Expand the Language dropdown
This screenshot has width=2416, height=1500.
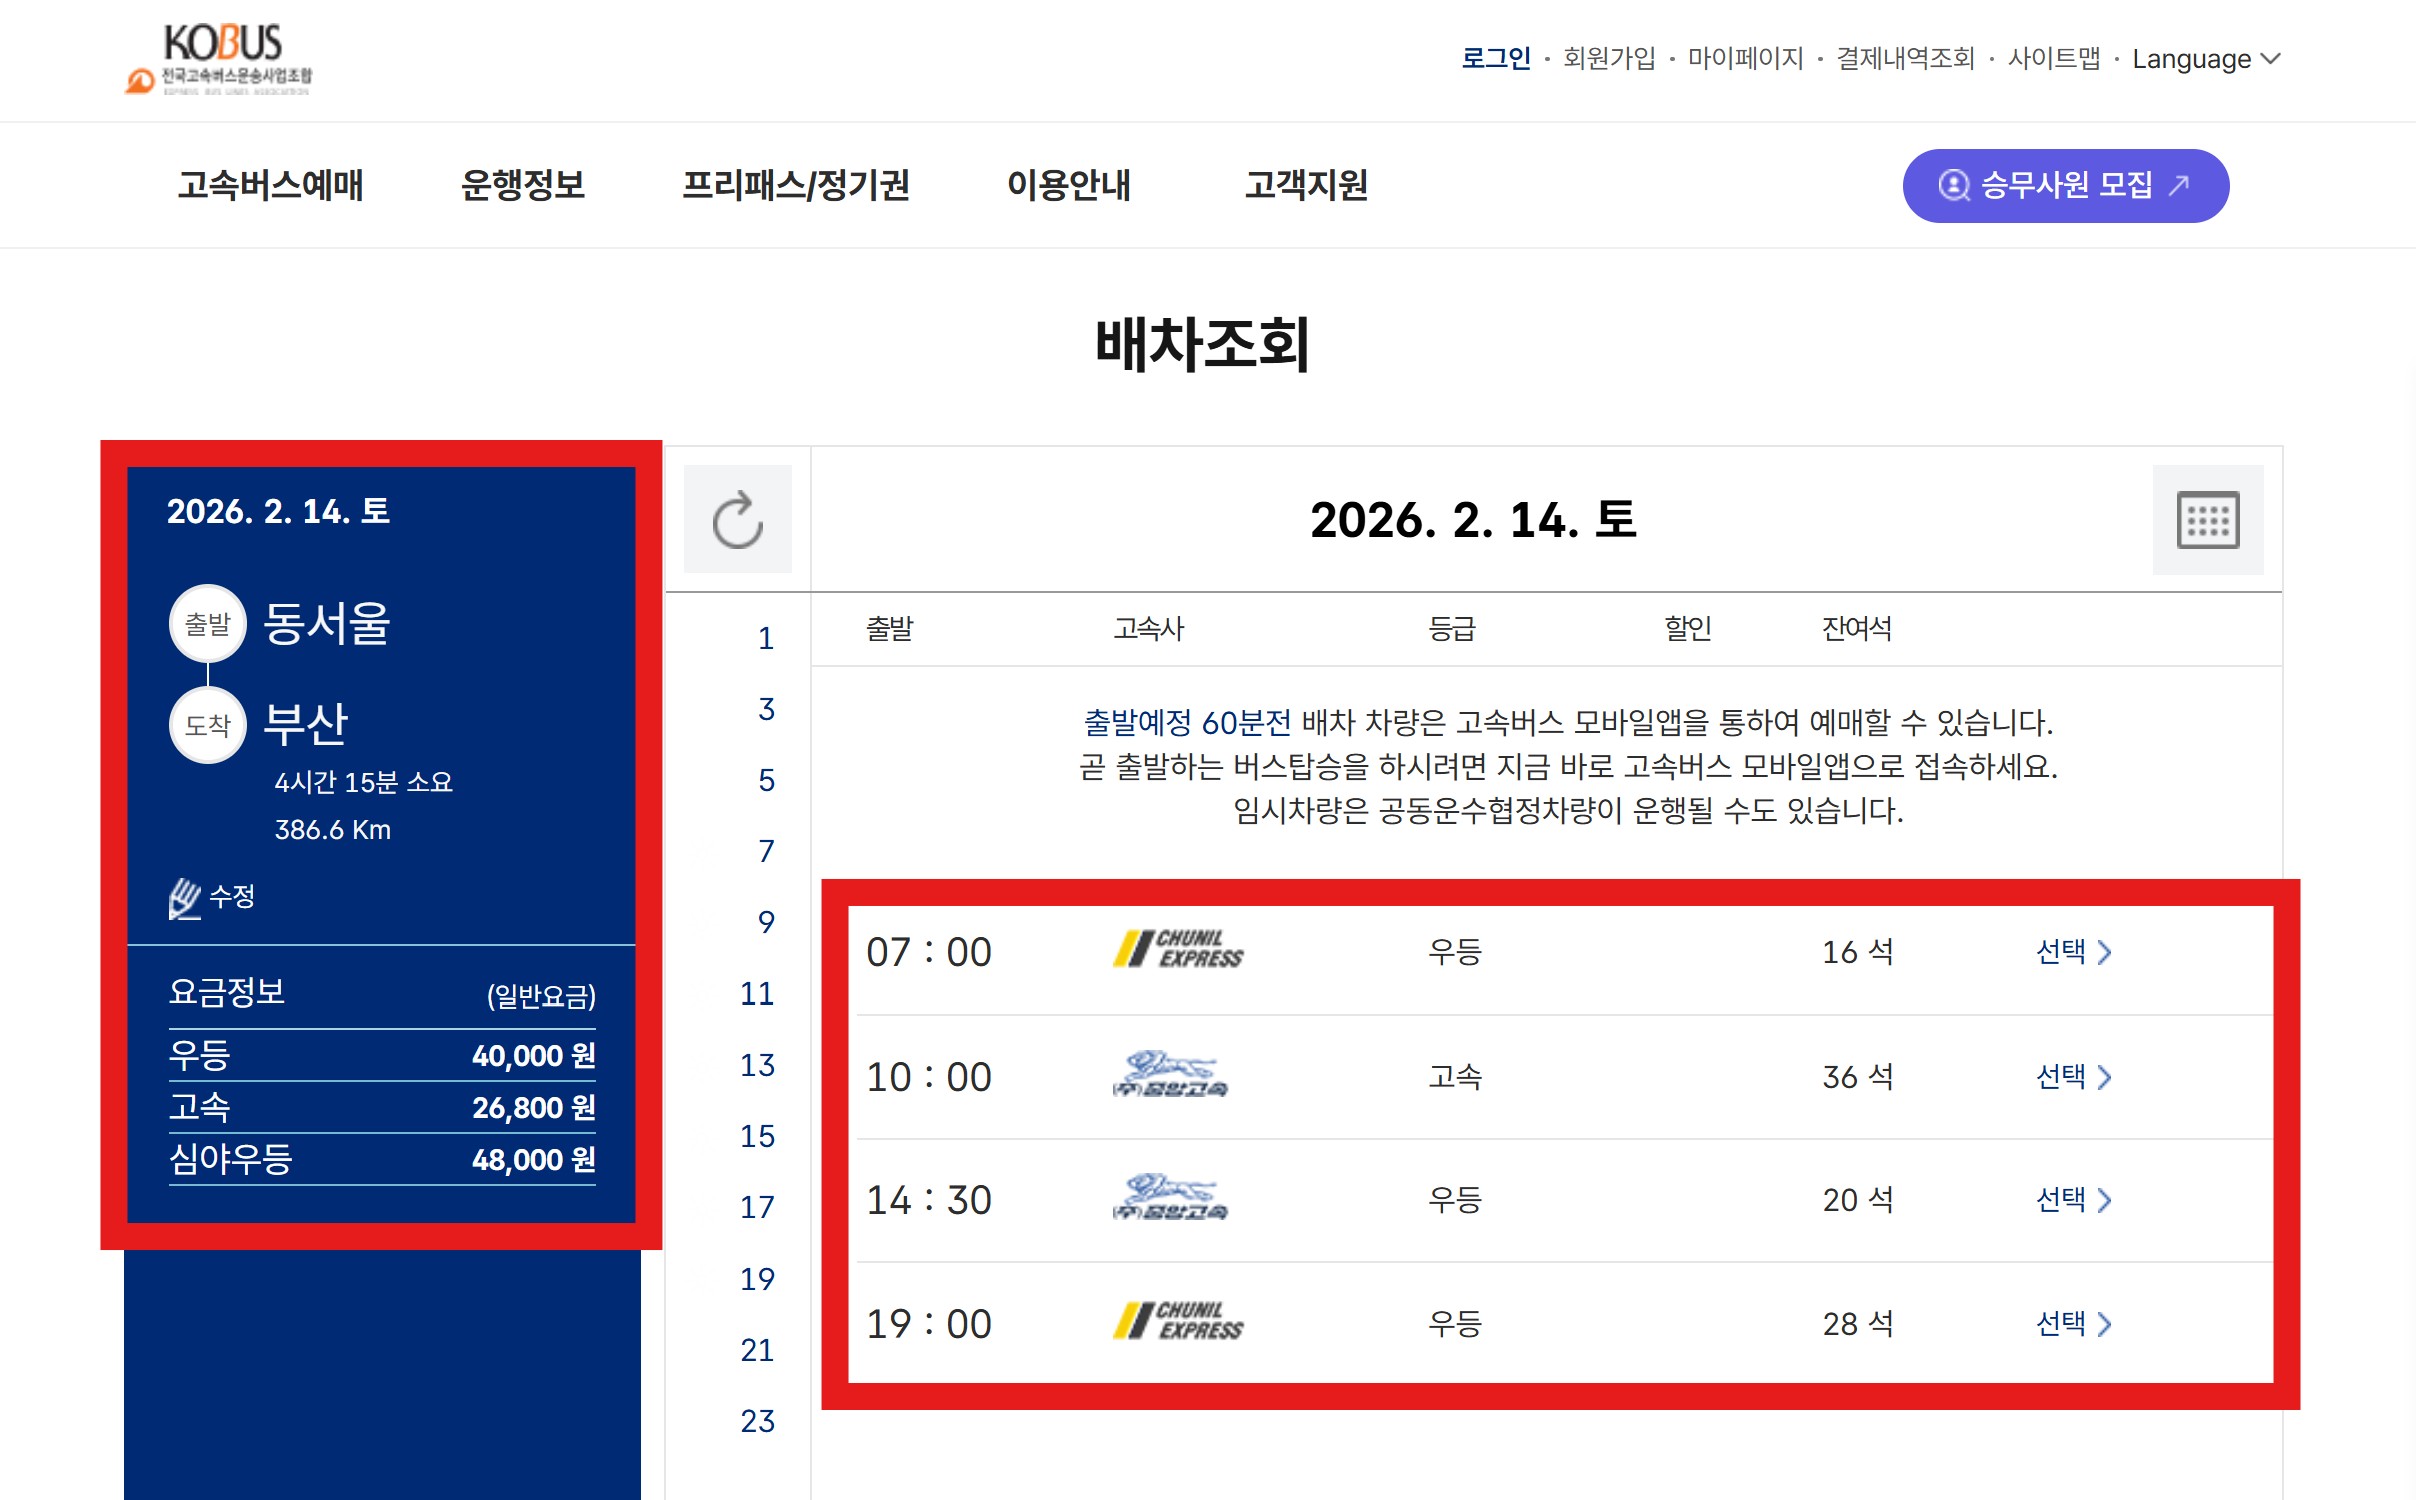[2205, 59]
